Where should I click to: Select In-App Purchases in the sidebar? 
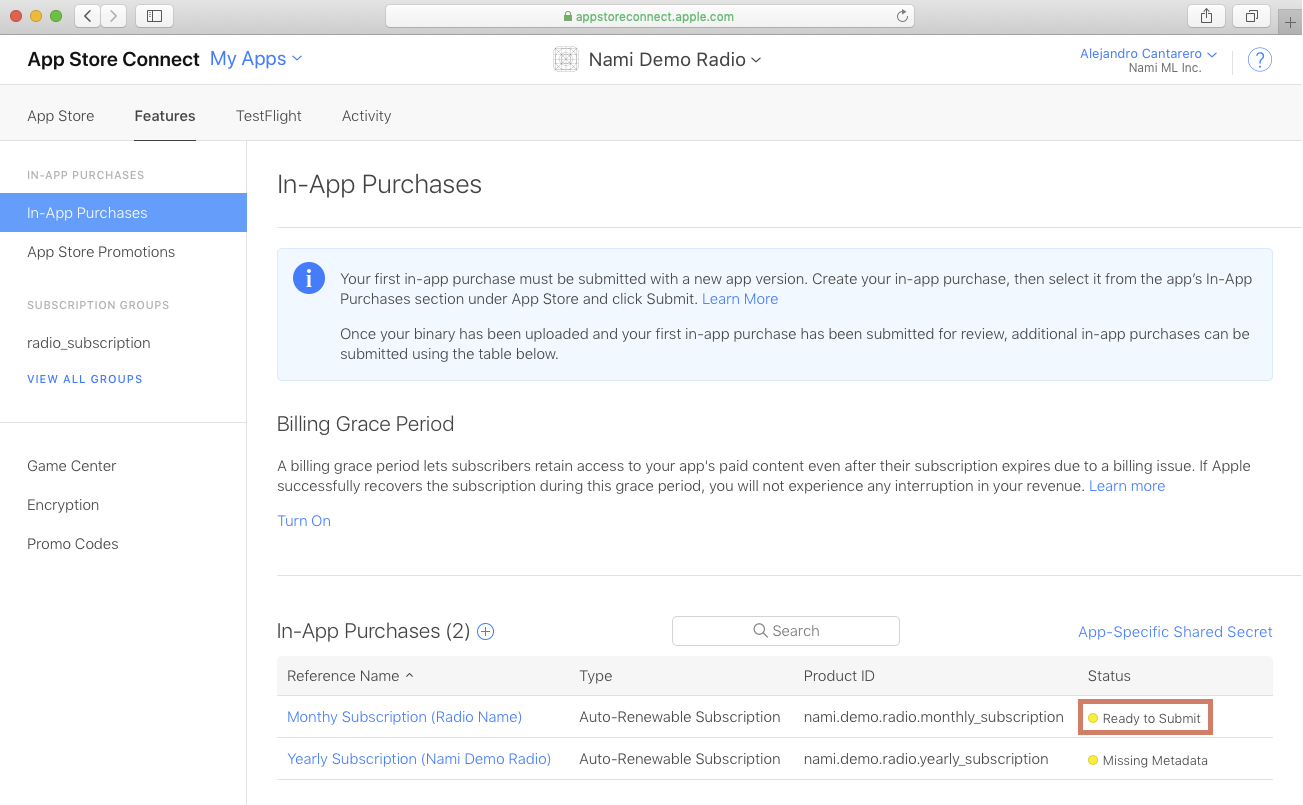coord(123,213)
